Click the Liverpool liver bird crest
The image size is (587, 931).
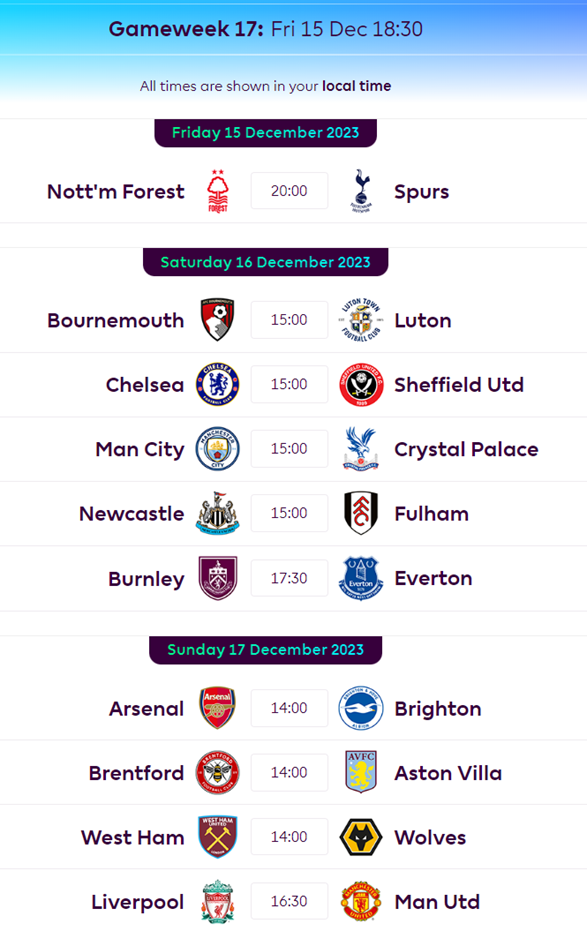point(218,901)
